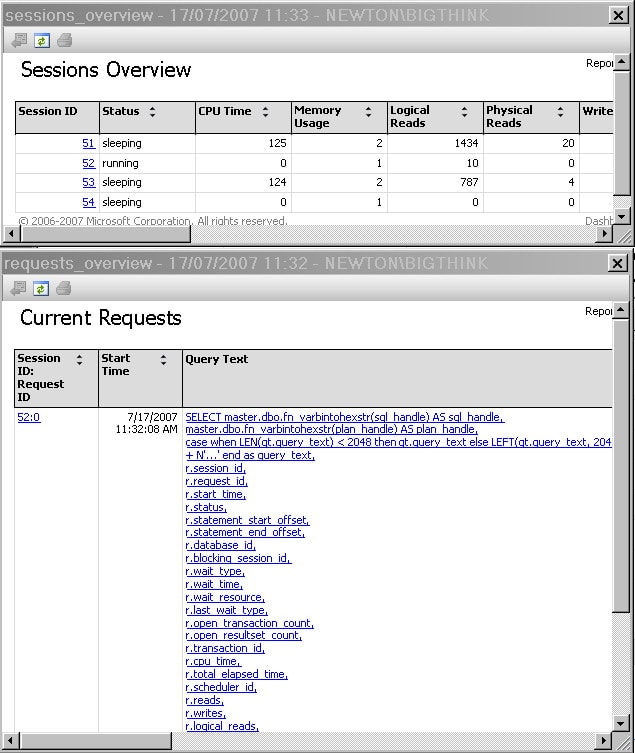Click horizontal scrollbar thumb in sessions_overview
The image size is (635, 753).
click(x=106, y=234)
